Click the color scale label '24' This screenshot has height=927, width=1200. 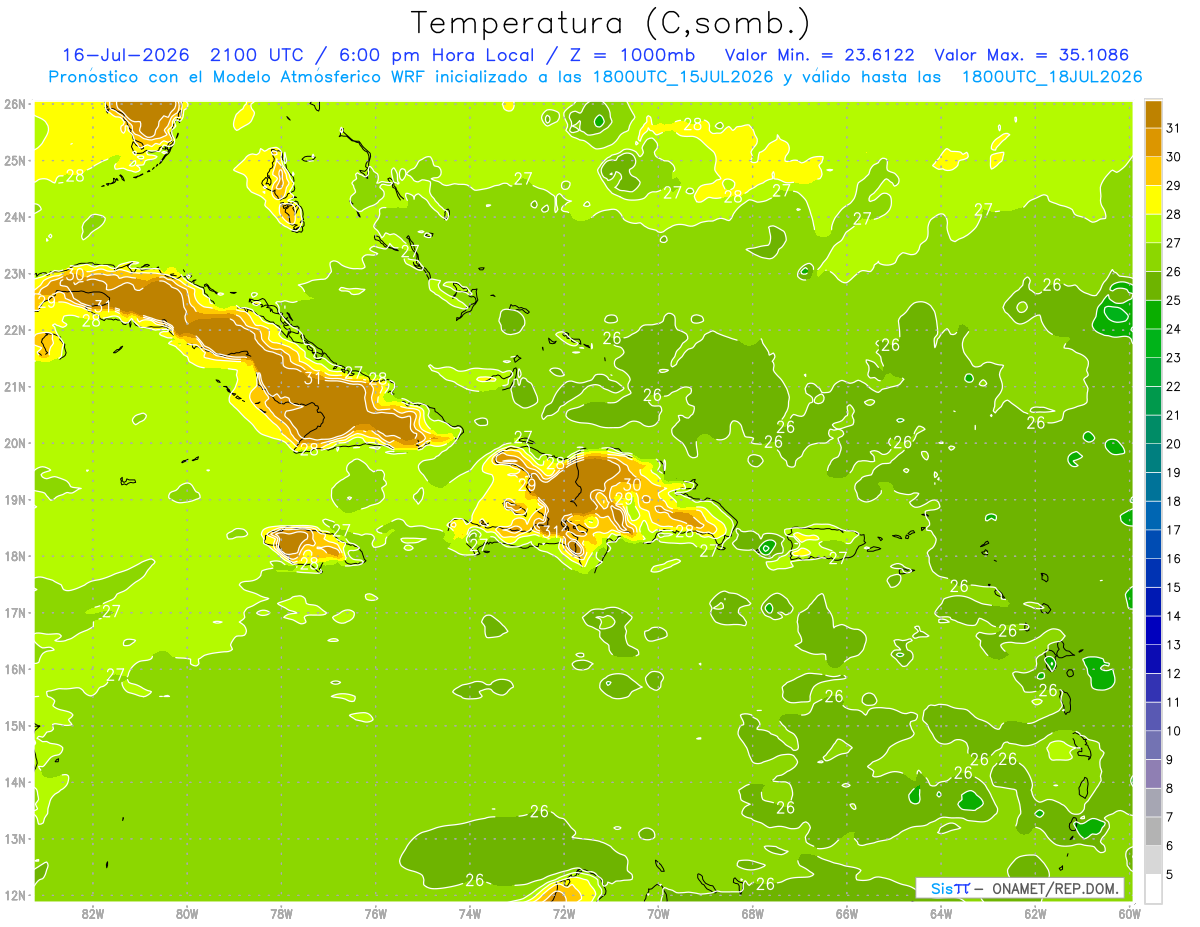click(x=1173, y=329)
